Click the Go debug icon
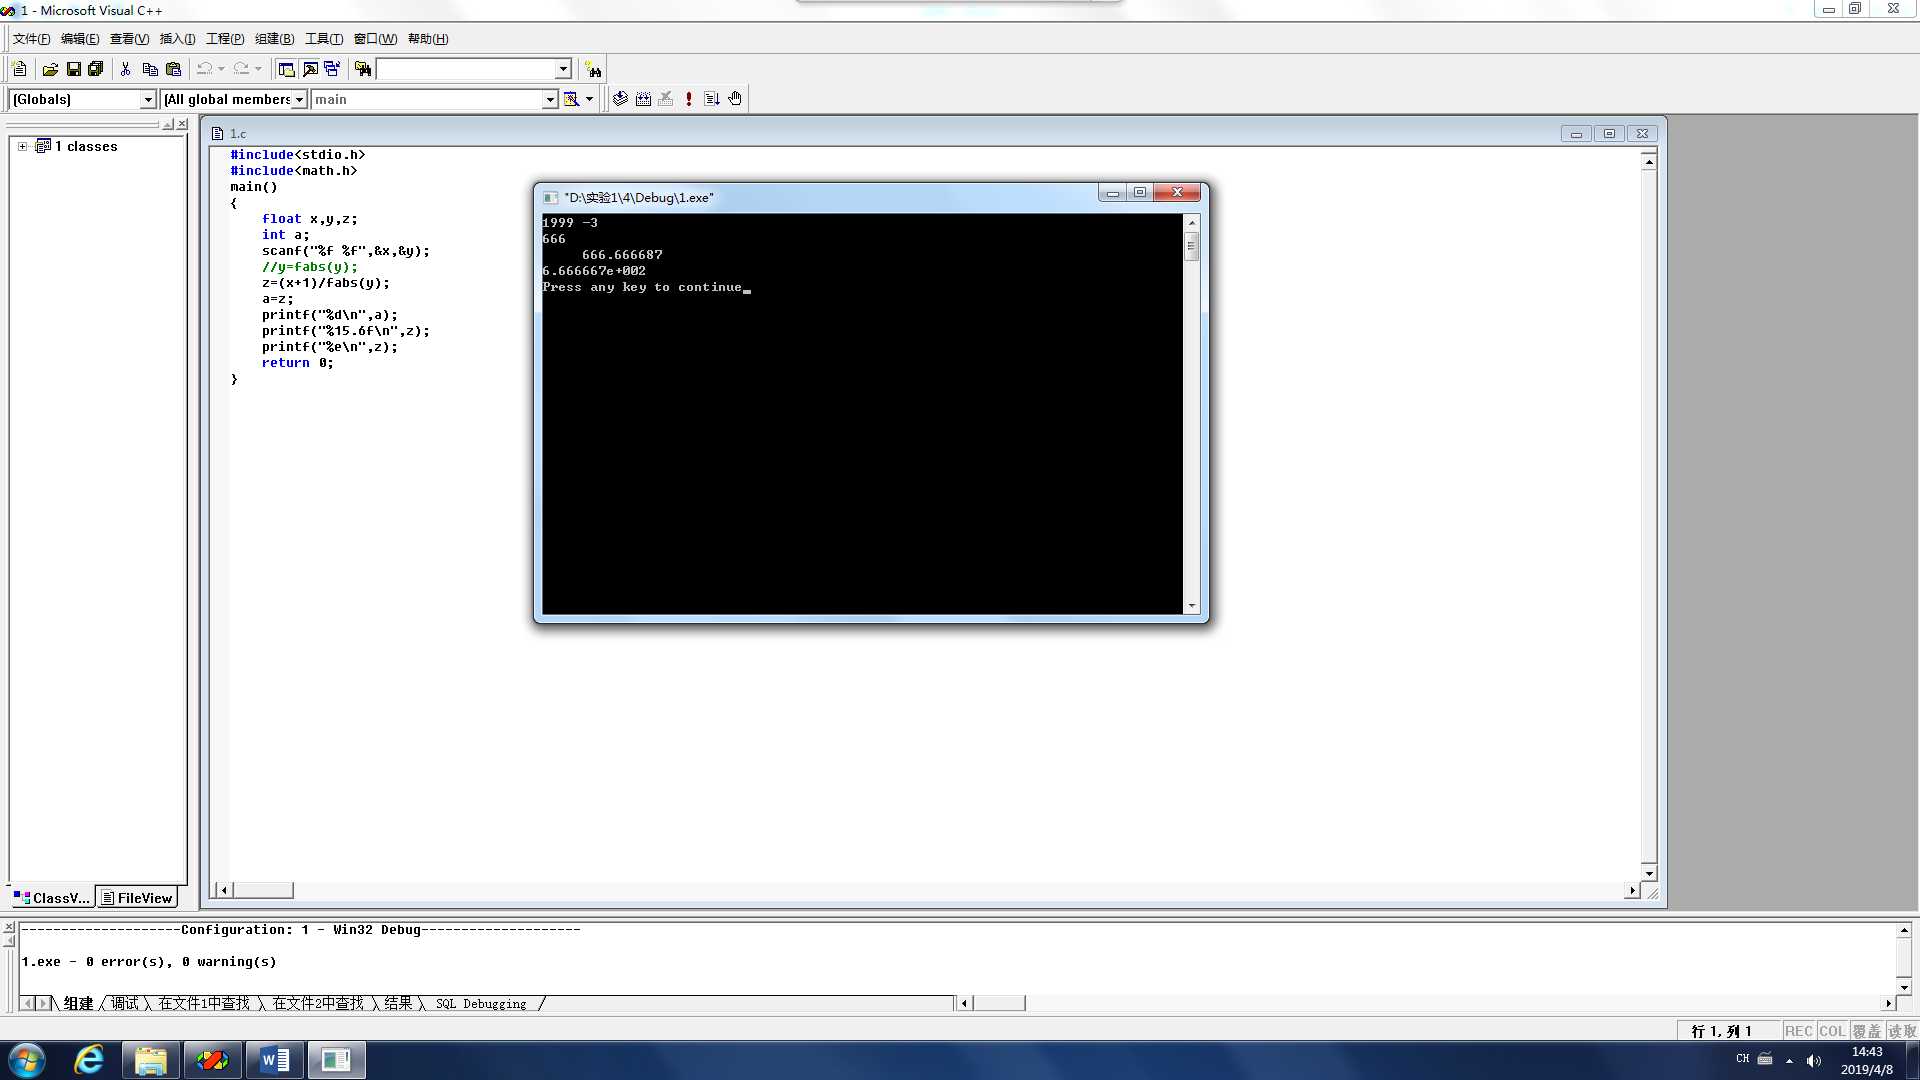 coord(712,99)
